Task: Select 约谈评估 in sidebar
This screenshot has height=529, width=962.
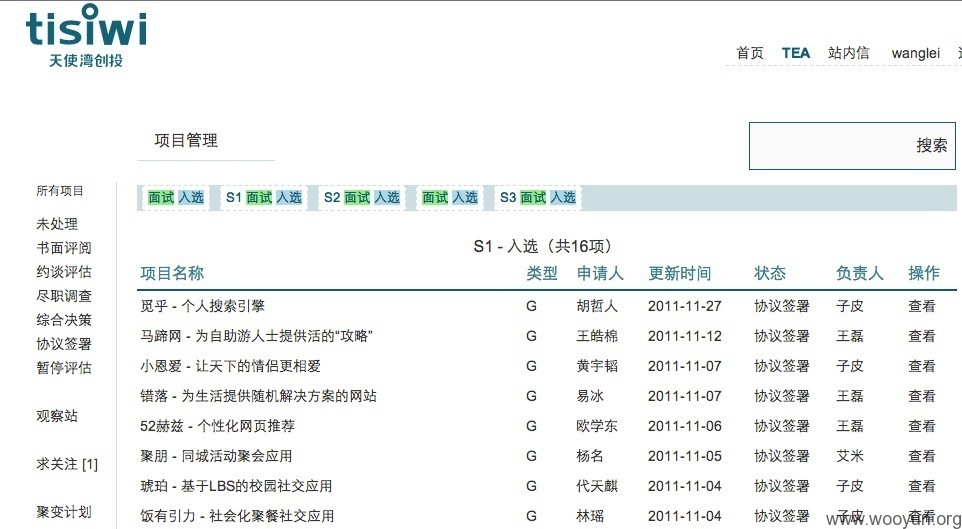Action: (x=64, y=272)
